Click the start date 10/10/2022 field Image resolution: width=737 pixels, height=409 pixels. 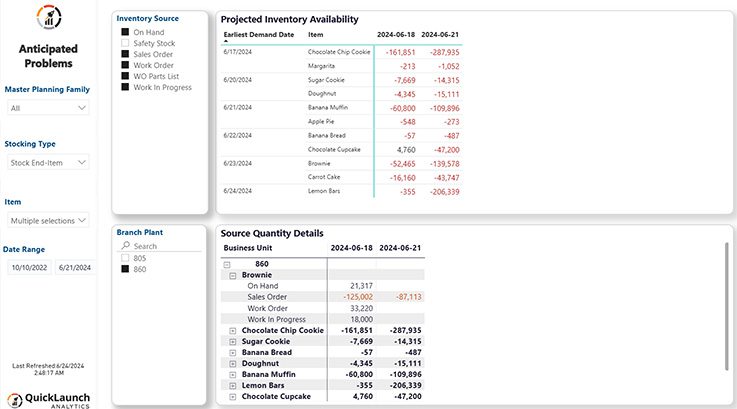(x=28, y=267)
